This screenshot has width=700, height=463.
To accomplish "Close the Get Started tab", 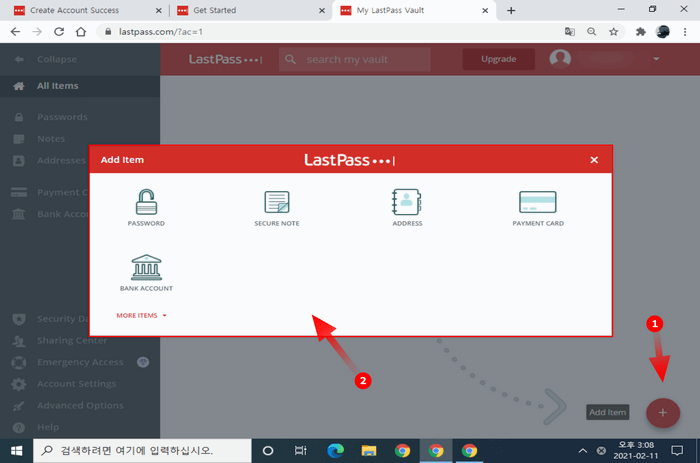I will tap(322, 10).
